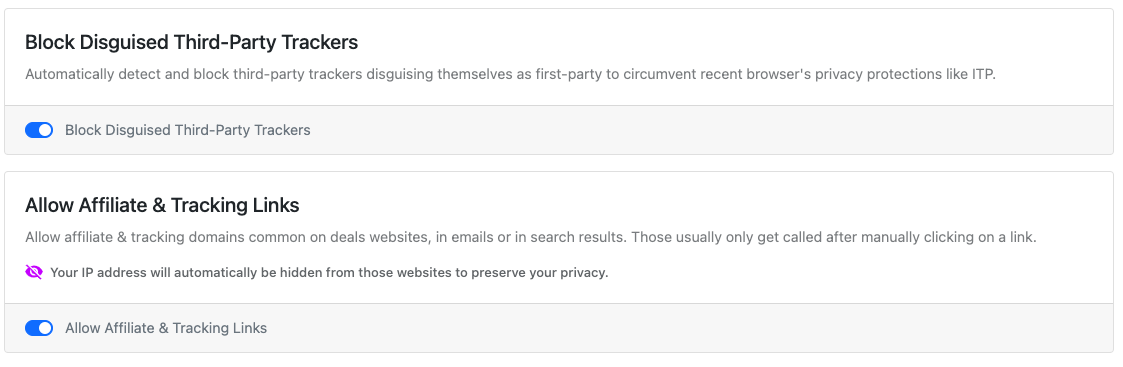This screenshot has height=367, width=1123.
Task: Click the affiliate domains description text
Action: [x=531, y=237]
